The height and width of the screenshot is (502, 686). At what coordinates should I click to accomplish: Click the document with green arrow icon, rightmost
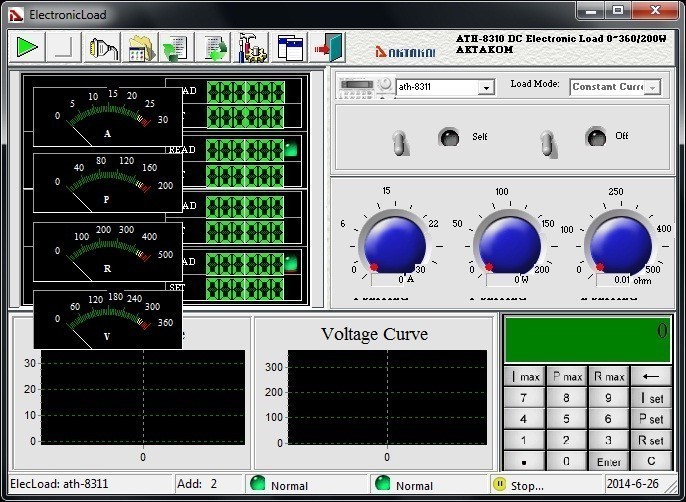(214, 47)
